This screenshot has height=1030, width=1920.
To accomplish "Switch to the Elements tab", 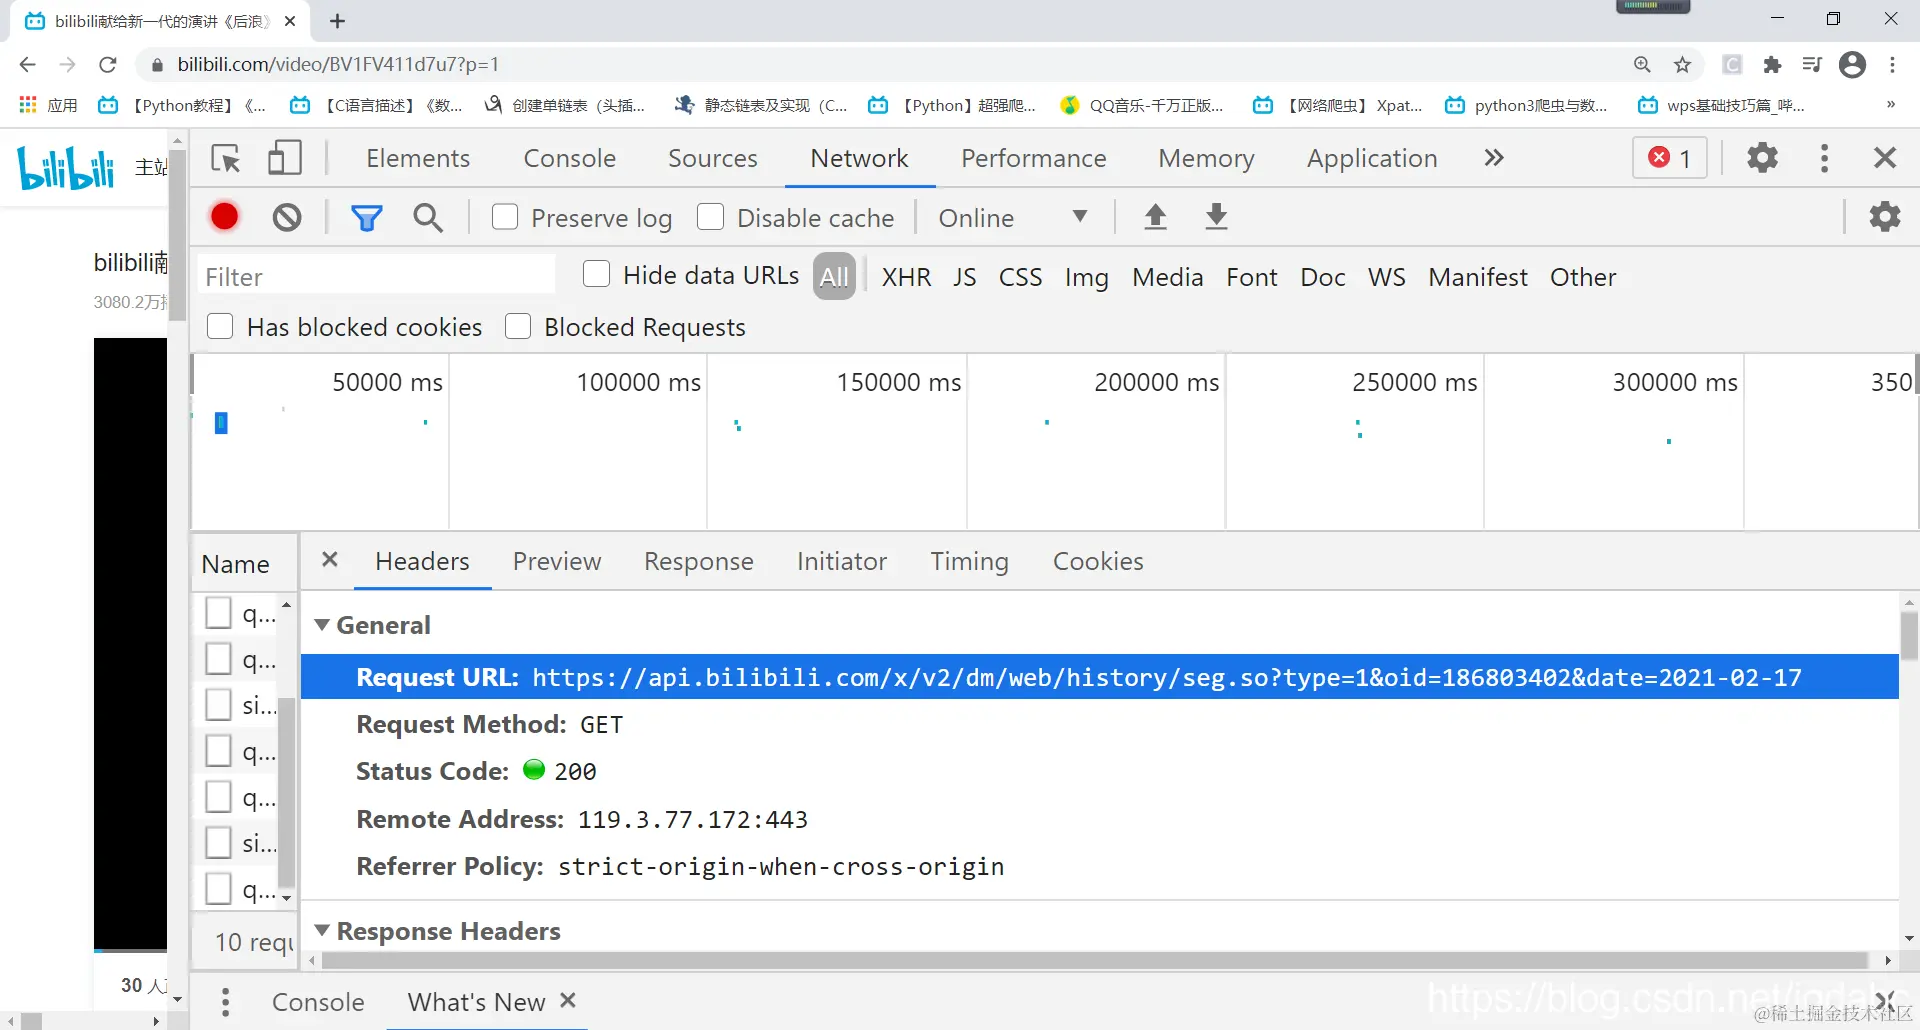I will pos(418,158).
